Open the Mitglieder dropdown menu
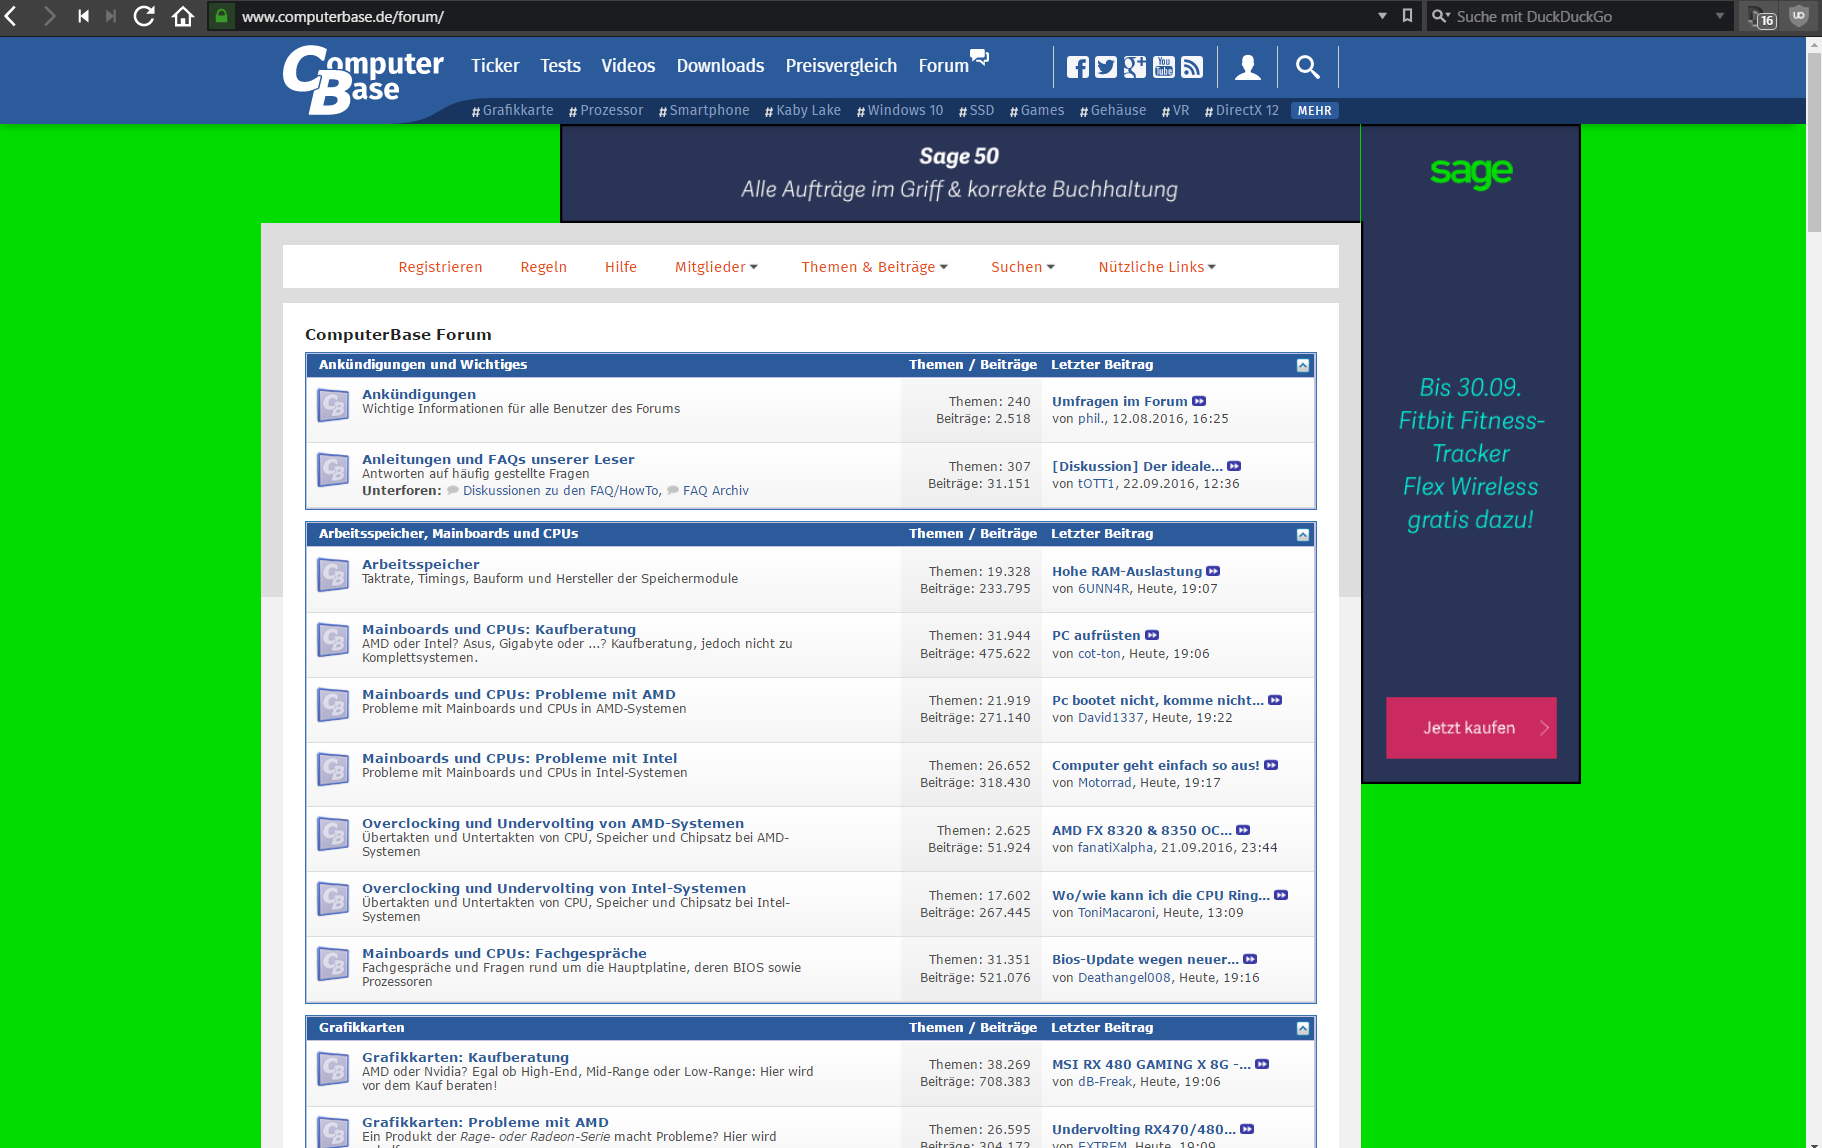 coord(716,267)
